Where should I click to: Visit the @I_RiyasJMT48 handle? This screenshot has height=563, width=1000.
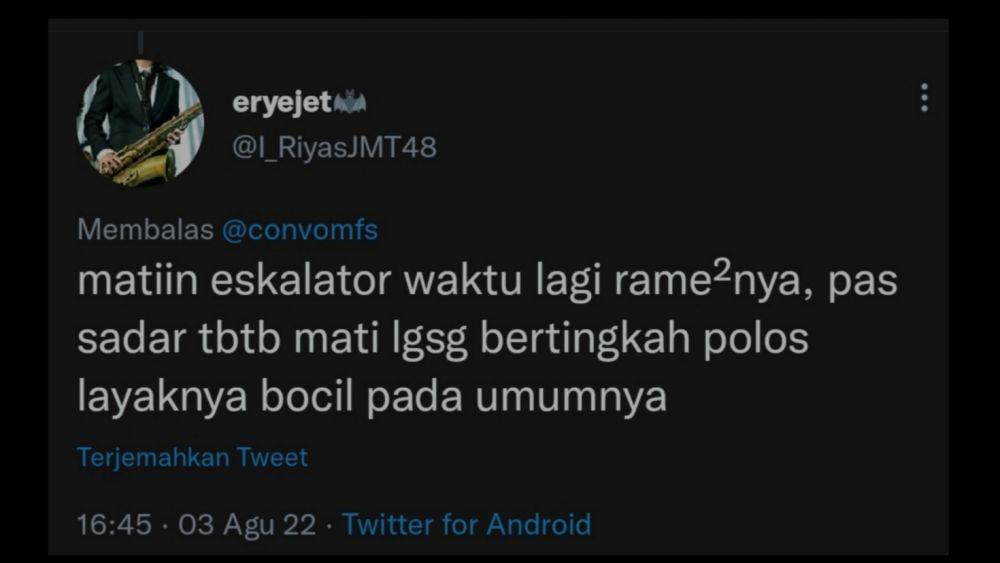334,147
